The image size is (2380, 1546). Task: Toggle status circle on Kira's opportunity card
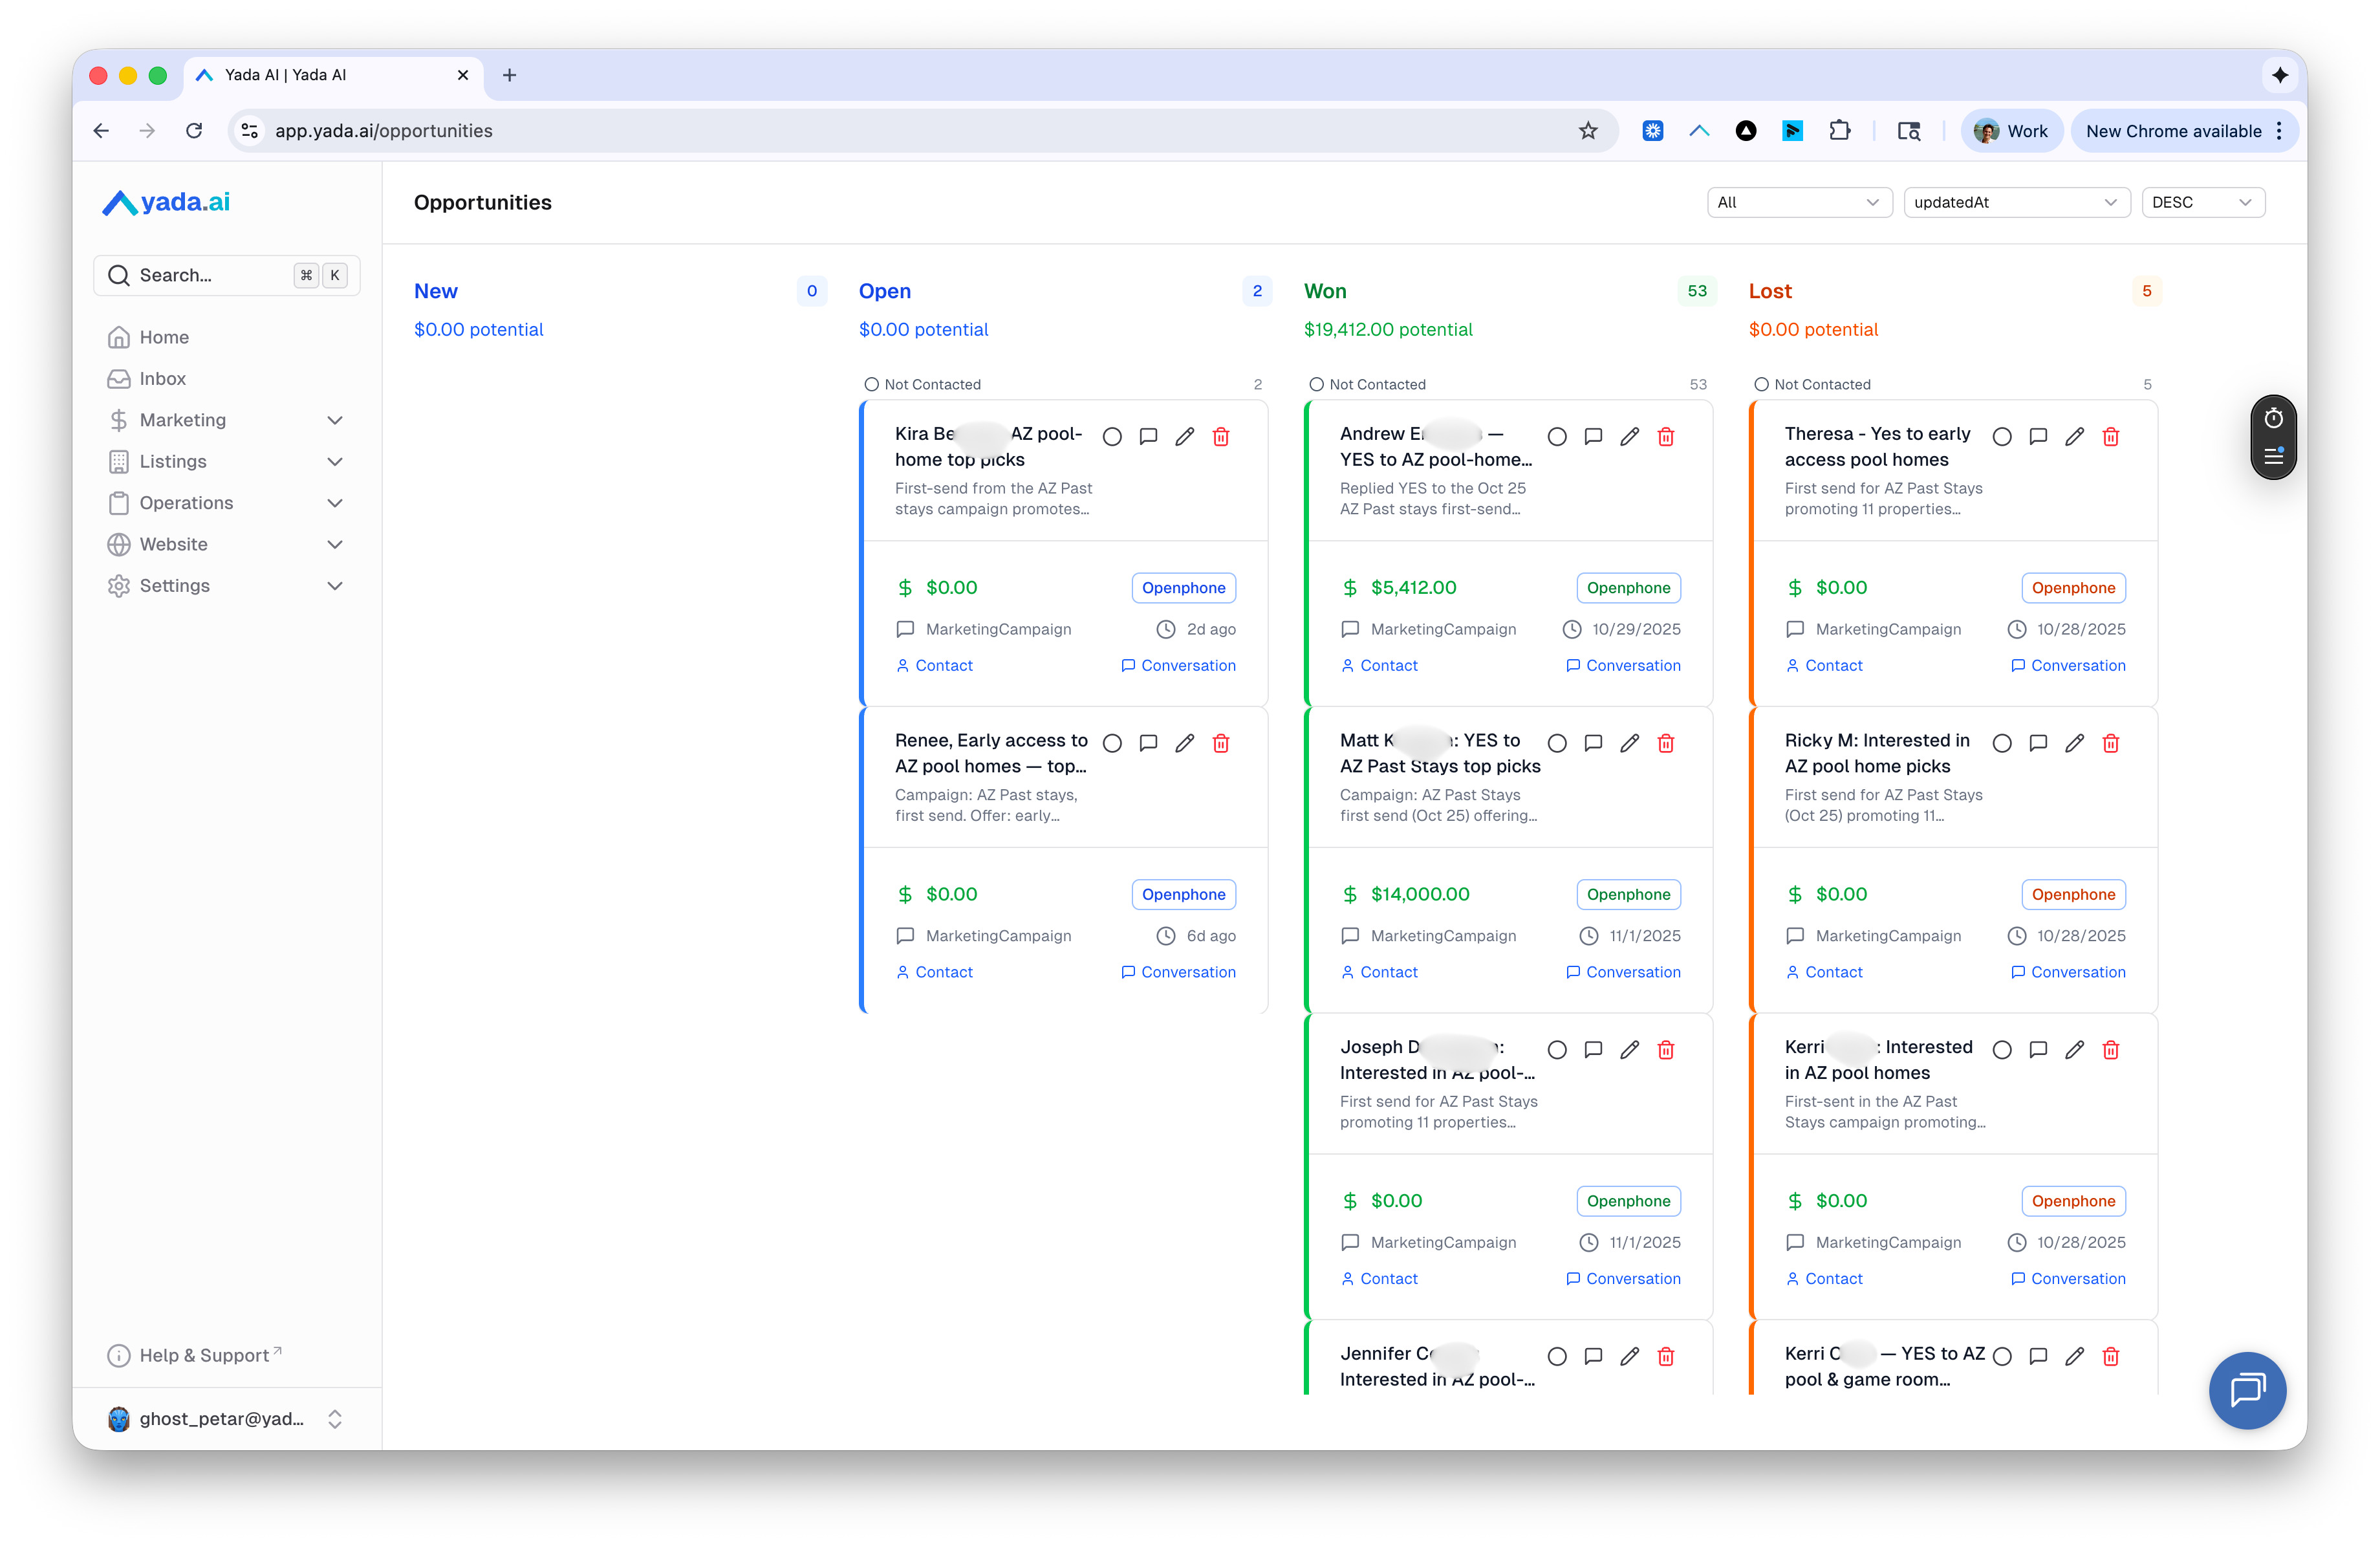[x=1112, y=437]
